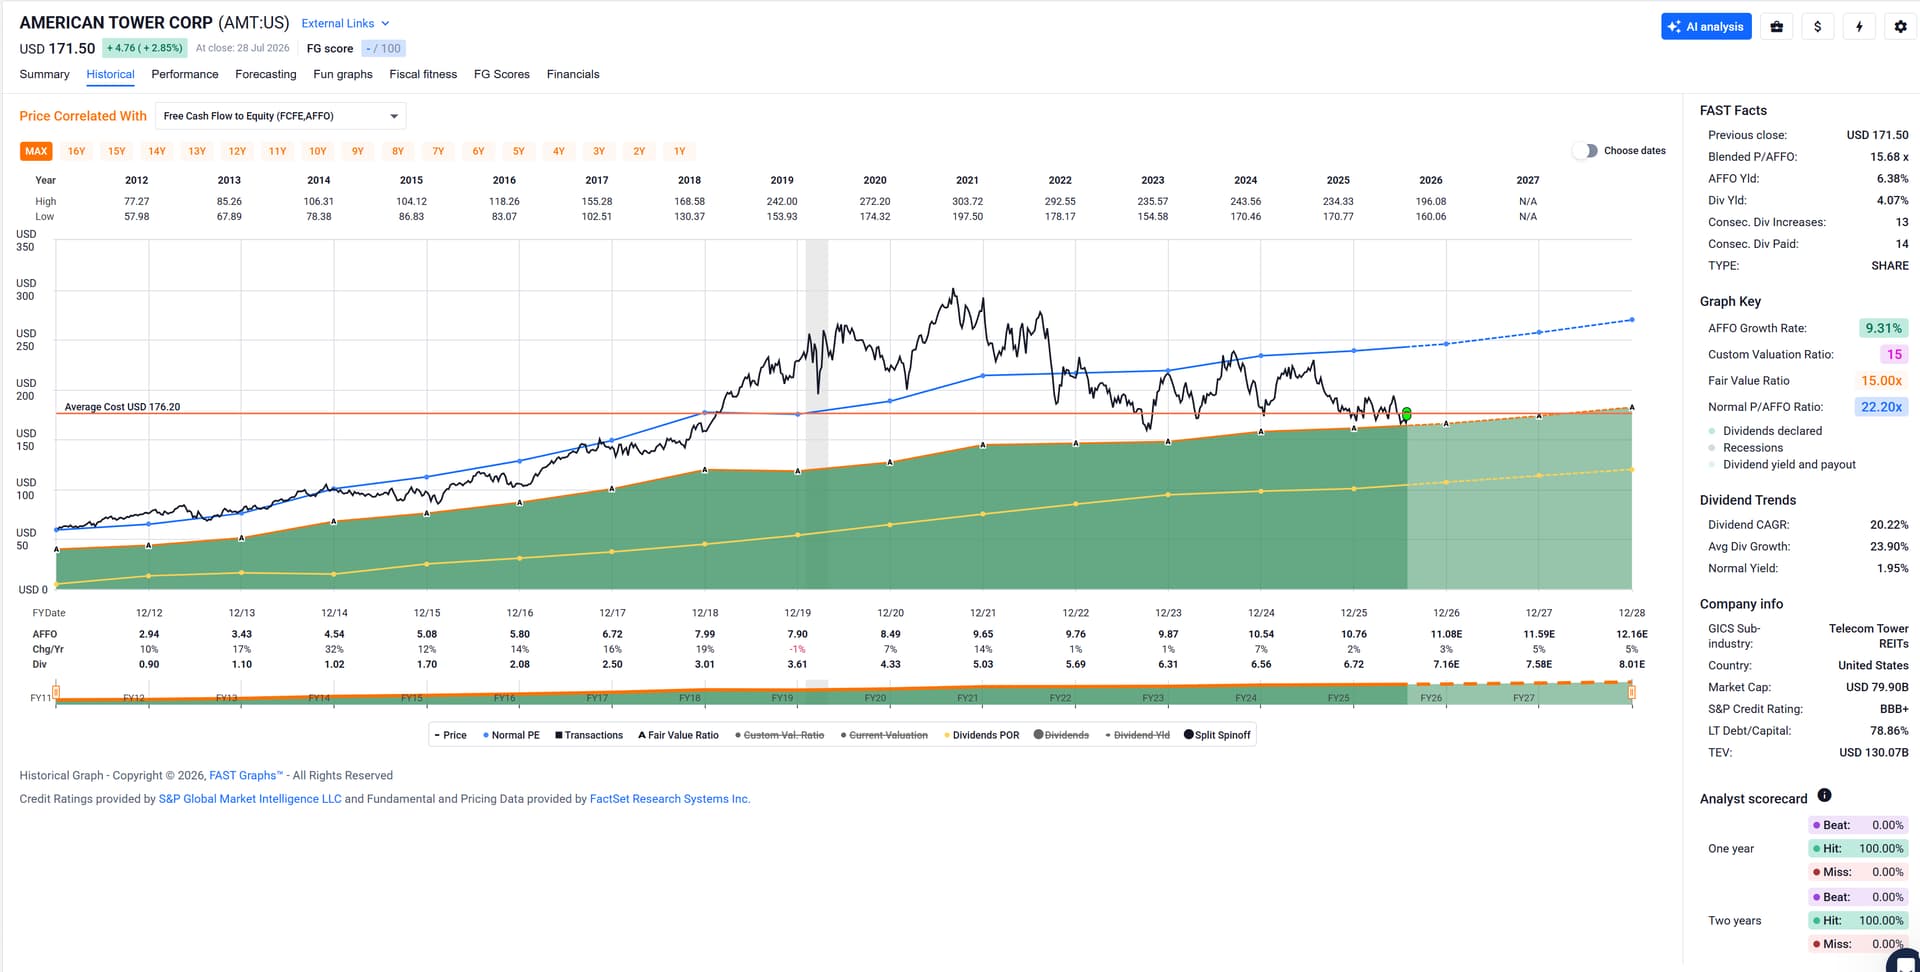Click the one-year Hit 100.00% badge
The width and height of the screenshot is (1920, 972).
click(1858, 849)
